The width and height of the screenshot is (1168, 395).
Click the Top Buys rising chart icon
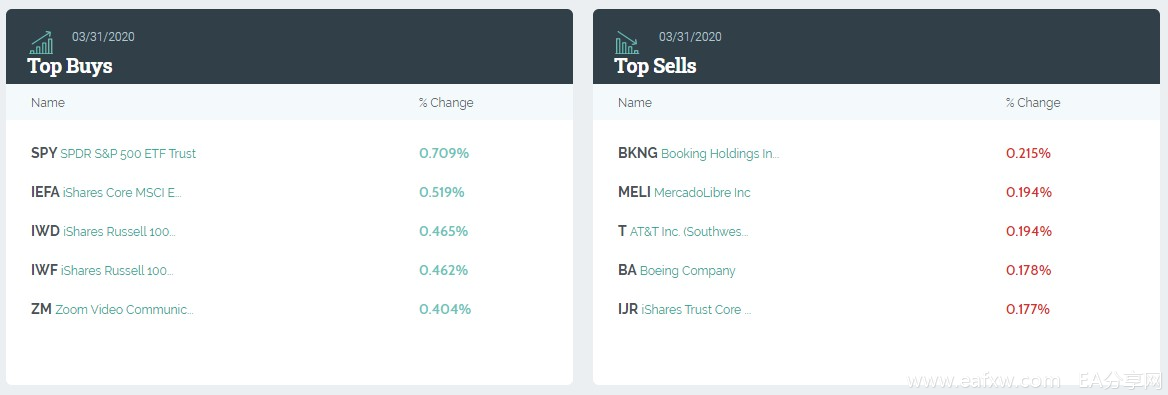pos(41,43)
